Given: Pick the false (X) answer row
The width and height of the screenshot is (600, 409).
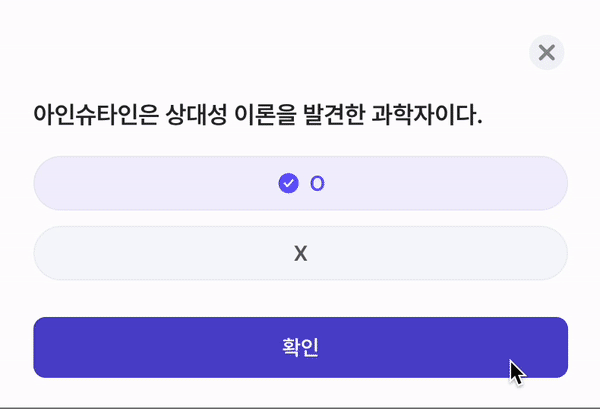Looking at the screenshot, I should [x=300, y=253].
